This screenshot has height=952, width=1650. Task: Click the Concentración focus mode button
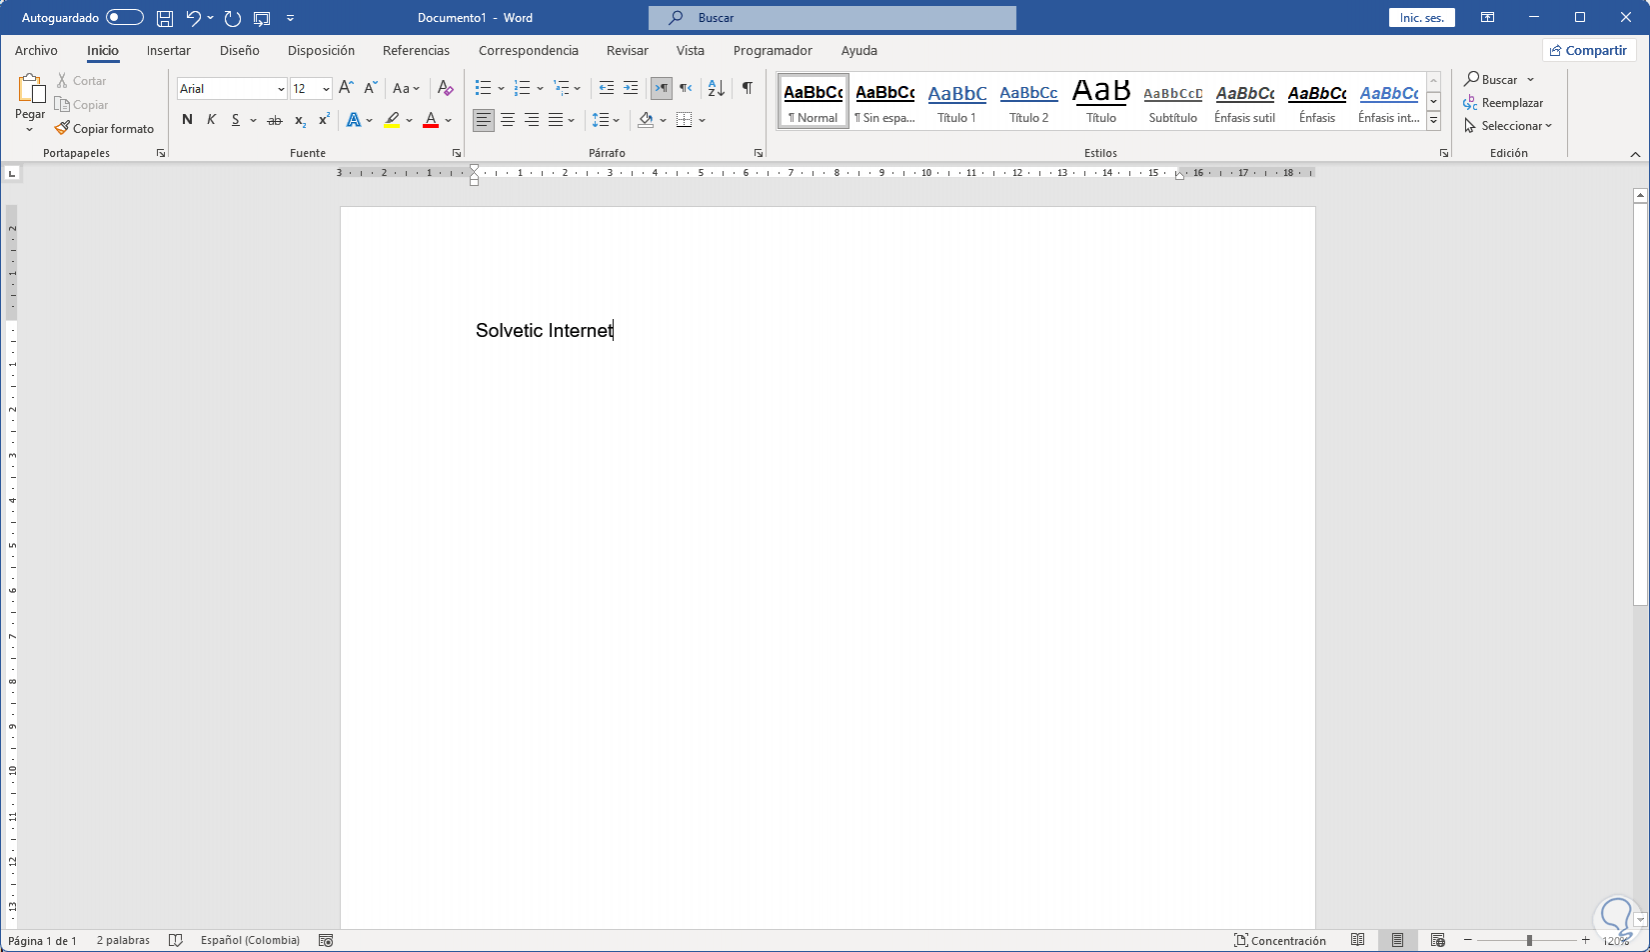1280,940
